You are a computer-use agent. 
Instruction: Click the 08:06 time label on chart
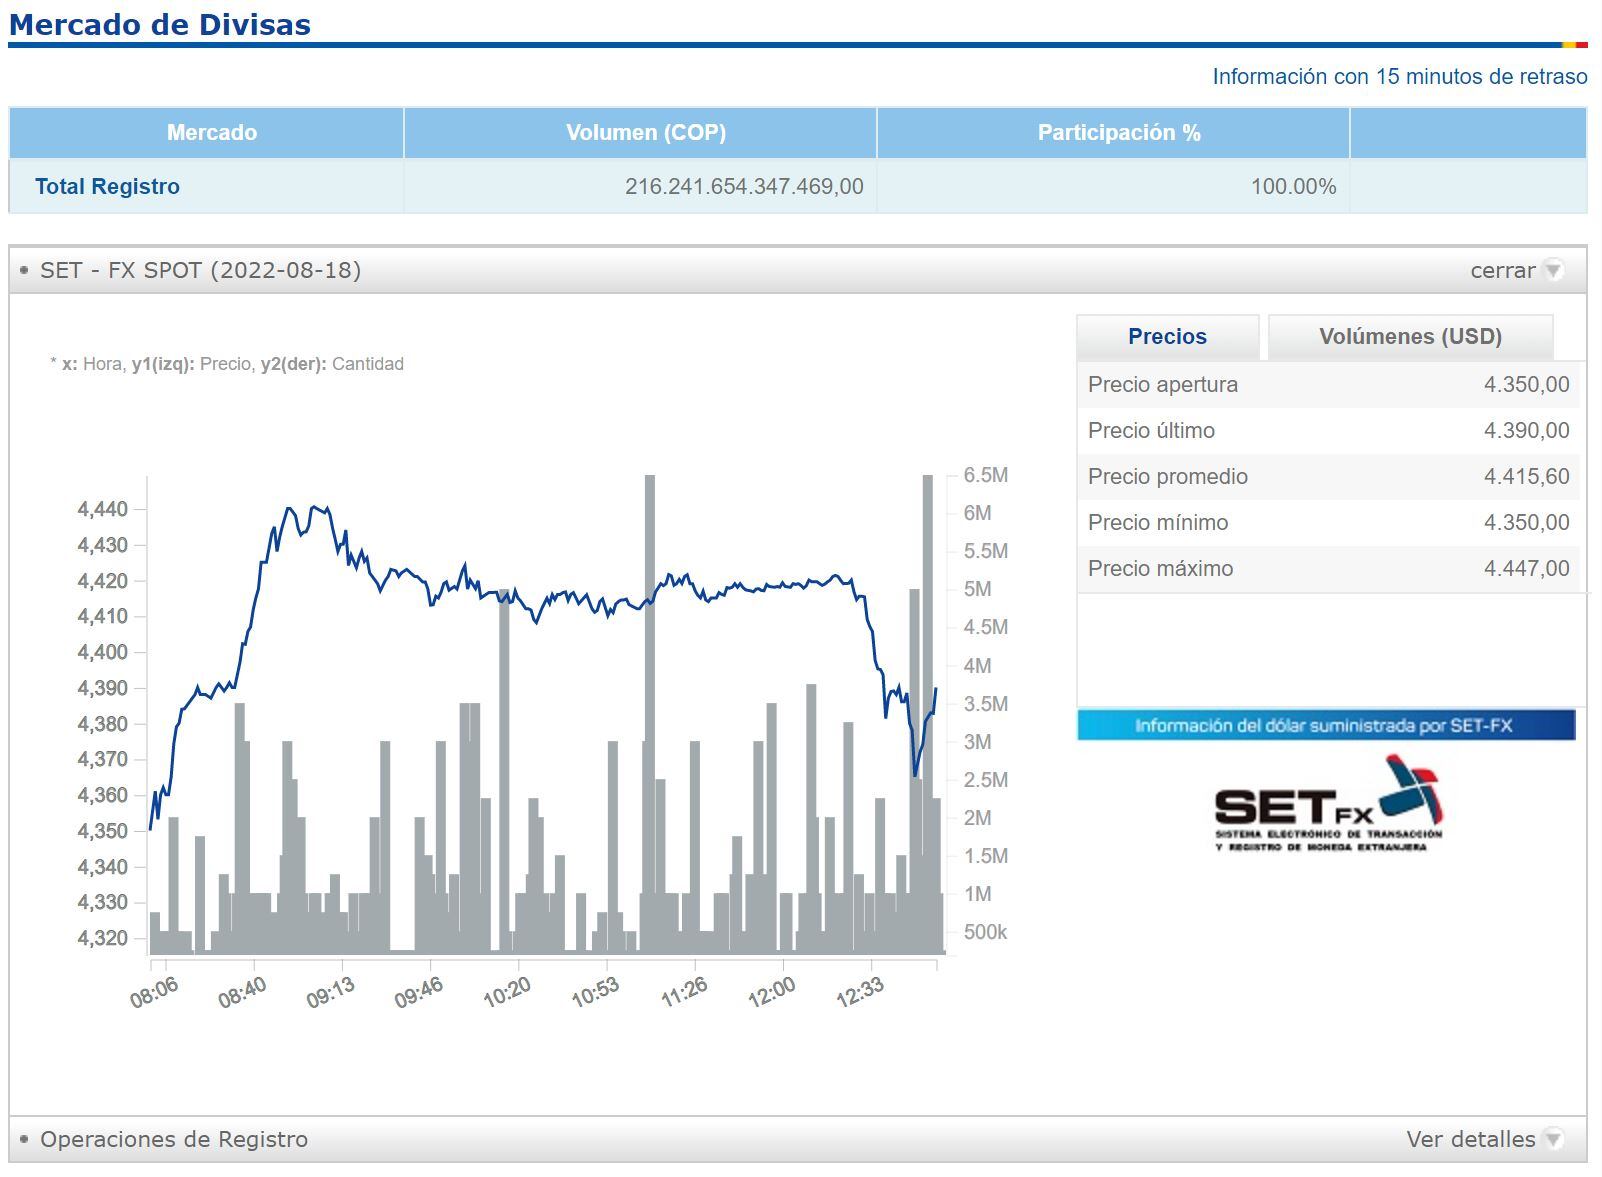coord(154,992)
